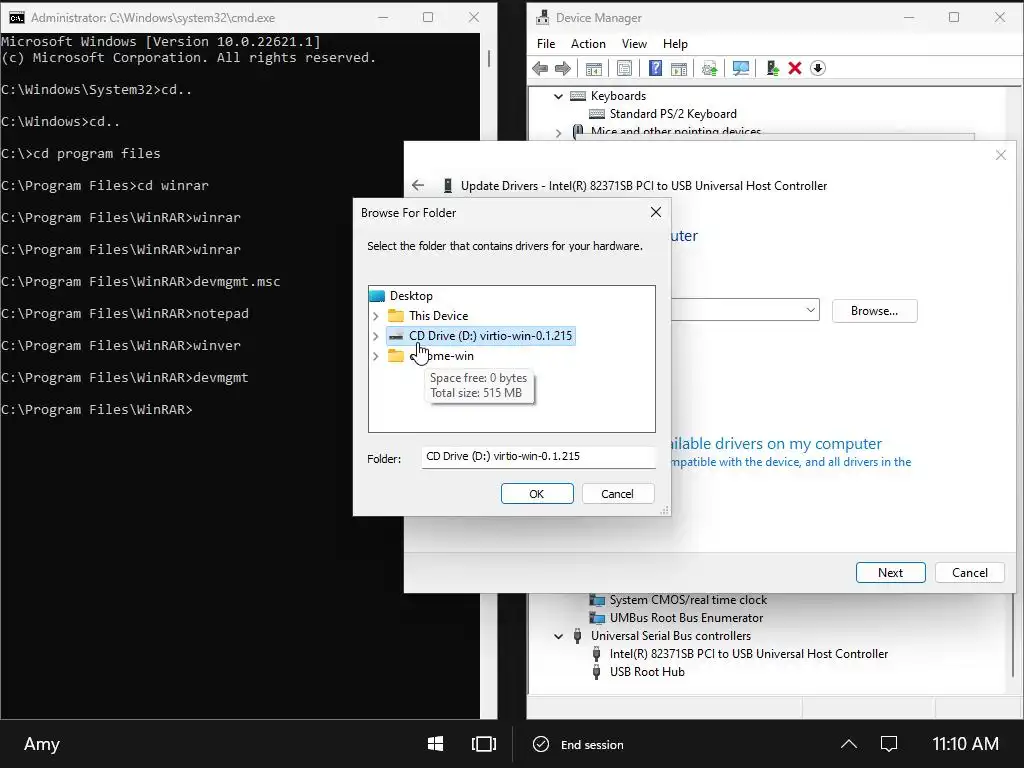Viewport: 1024px width, 768px height.
Task: Collapse Universal Serial Bus controllers category
Action: [x=558, y=636]
